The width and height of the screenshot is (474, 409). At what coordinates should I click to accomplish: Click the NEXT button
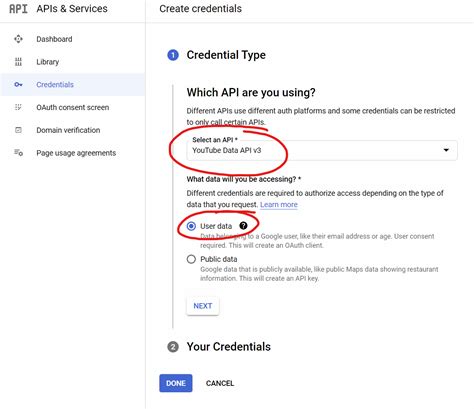pos(203,306)
